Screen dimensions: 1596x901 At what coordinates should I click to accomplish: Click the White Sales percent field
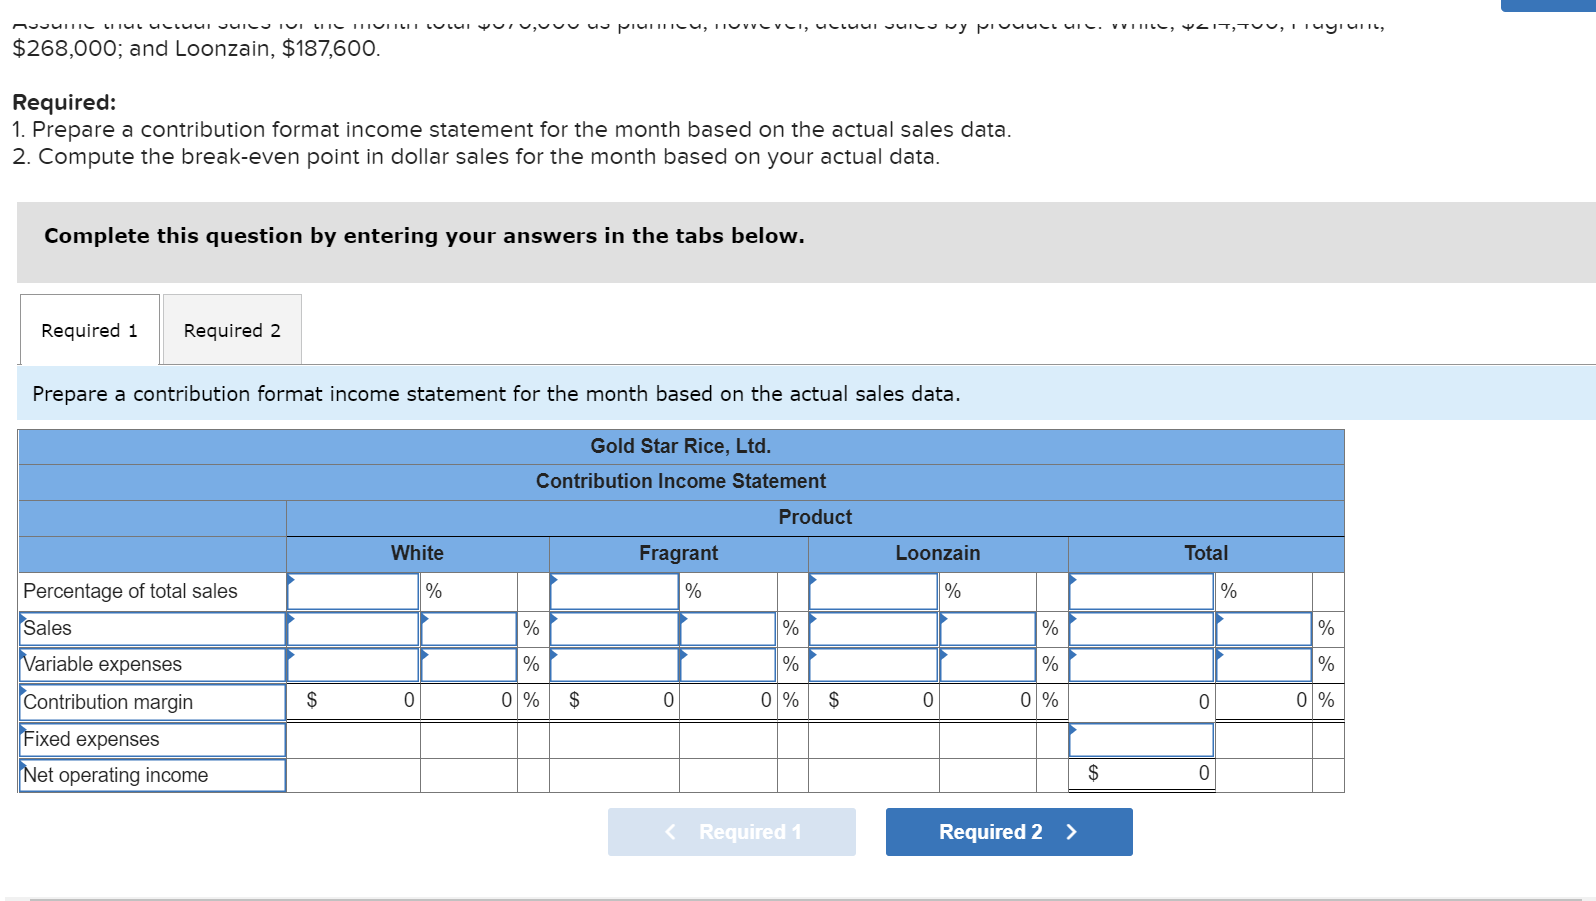tap(469, 629)
